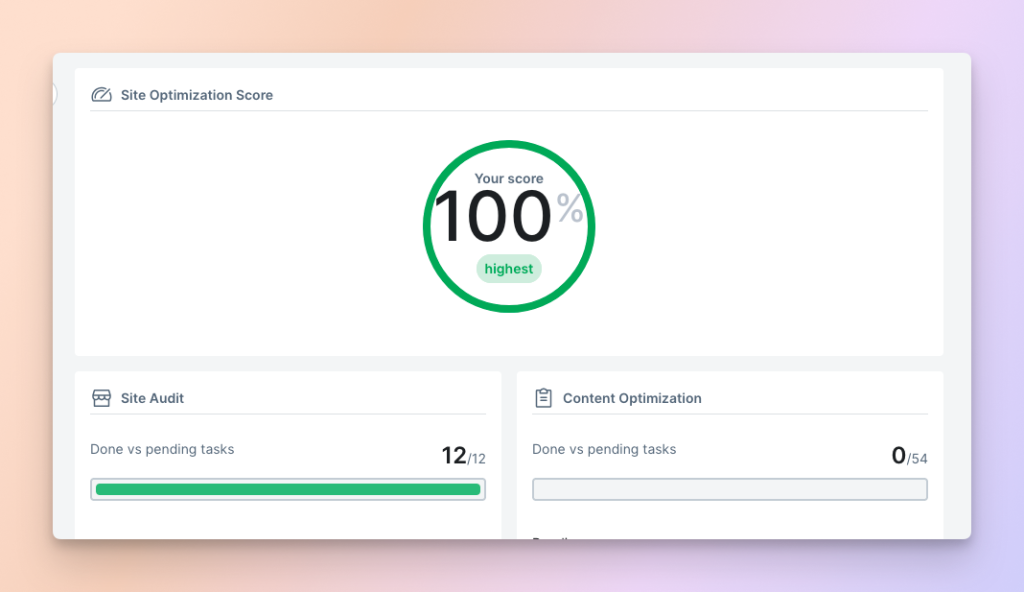
Task: Click the clipboard icon beside Content Optimization
Action: pyautogui.click(x=543, y=397)
